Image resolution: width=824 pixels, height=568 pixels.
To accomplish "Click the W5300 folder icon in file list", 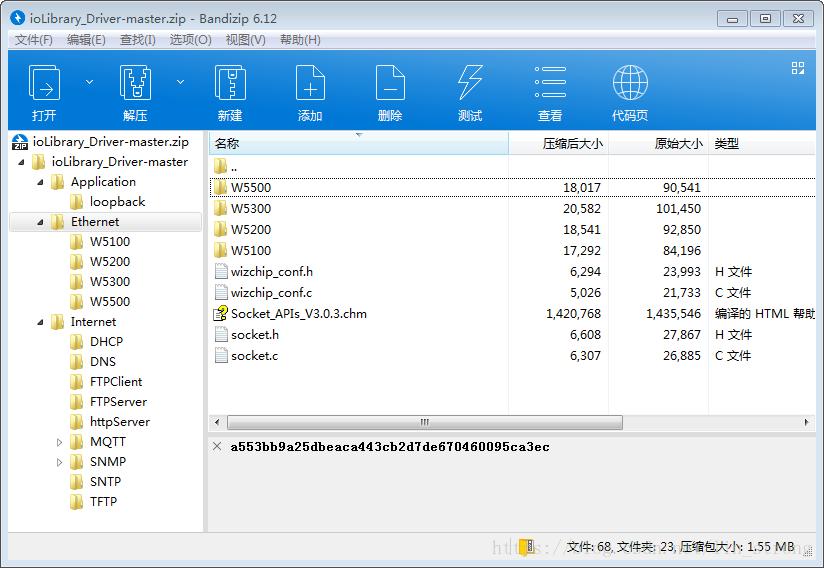I will point(221,209).
